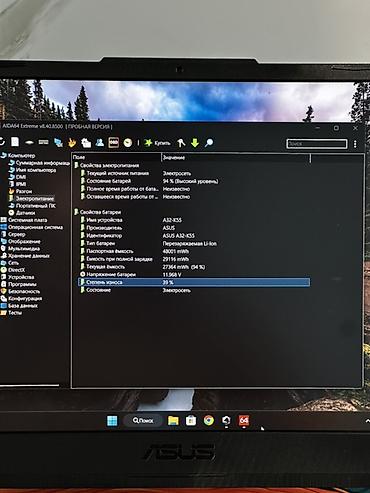Open the disk benchmark toolbar icon
The image size is (370, 493).
point(29,143)
